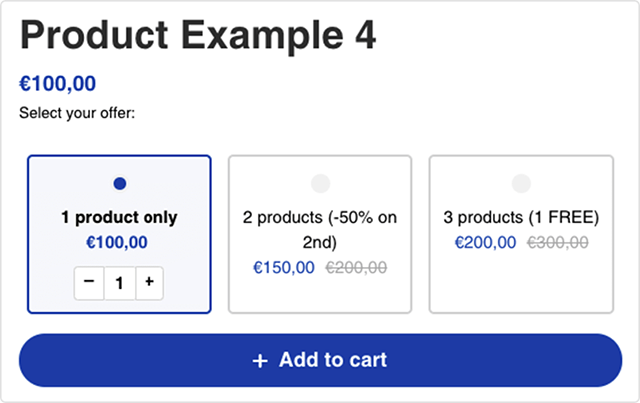Choose the 3 products (1 FREE) label
Screen dimensions: 640x403
[521, 217]
